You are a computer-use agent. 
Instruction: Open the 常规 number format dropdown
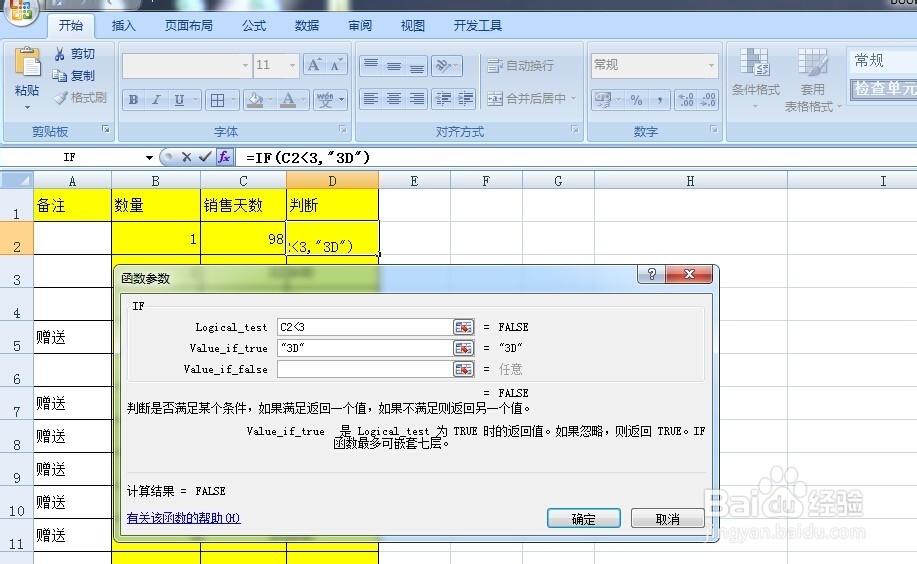point(711,65)
